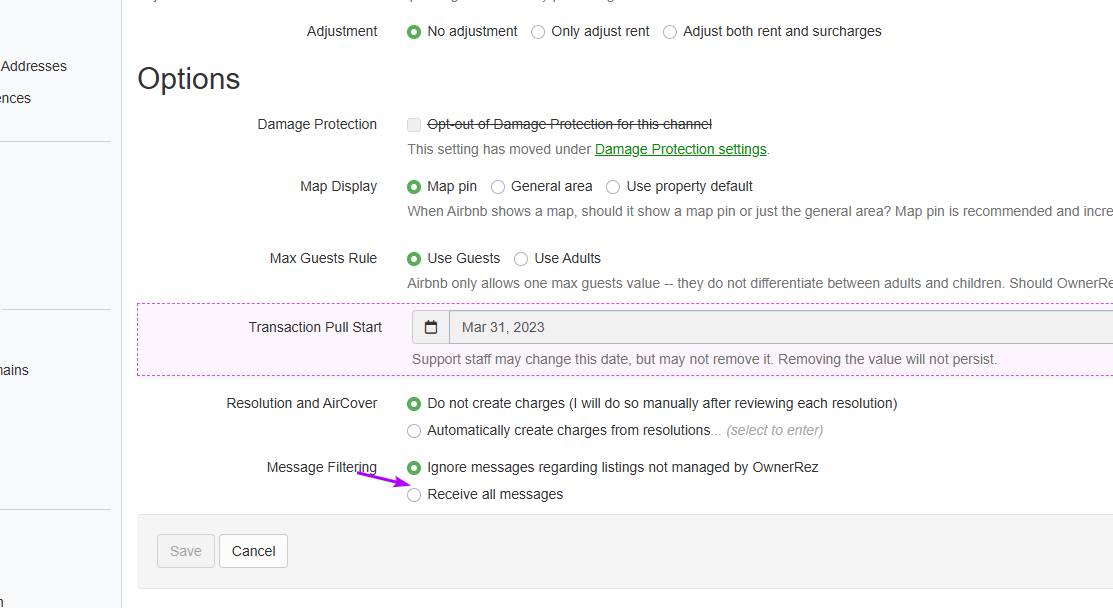The height and width of the screenshot is (608, 1113).
Task: Toggle Opt-out of Damage Protection checkbox
Action: pyautogui.click(x=414, y=125)
